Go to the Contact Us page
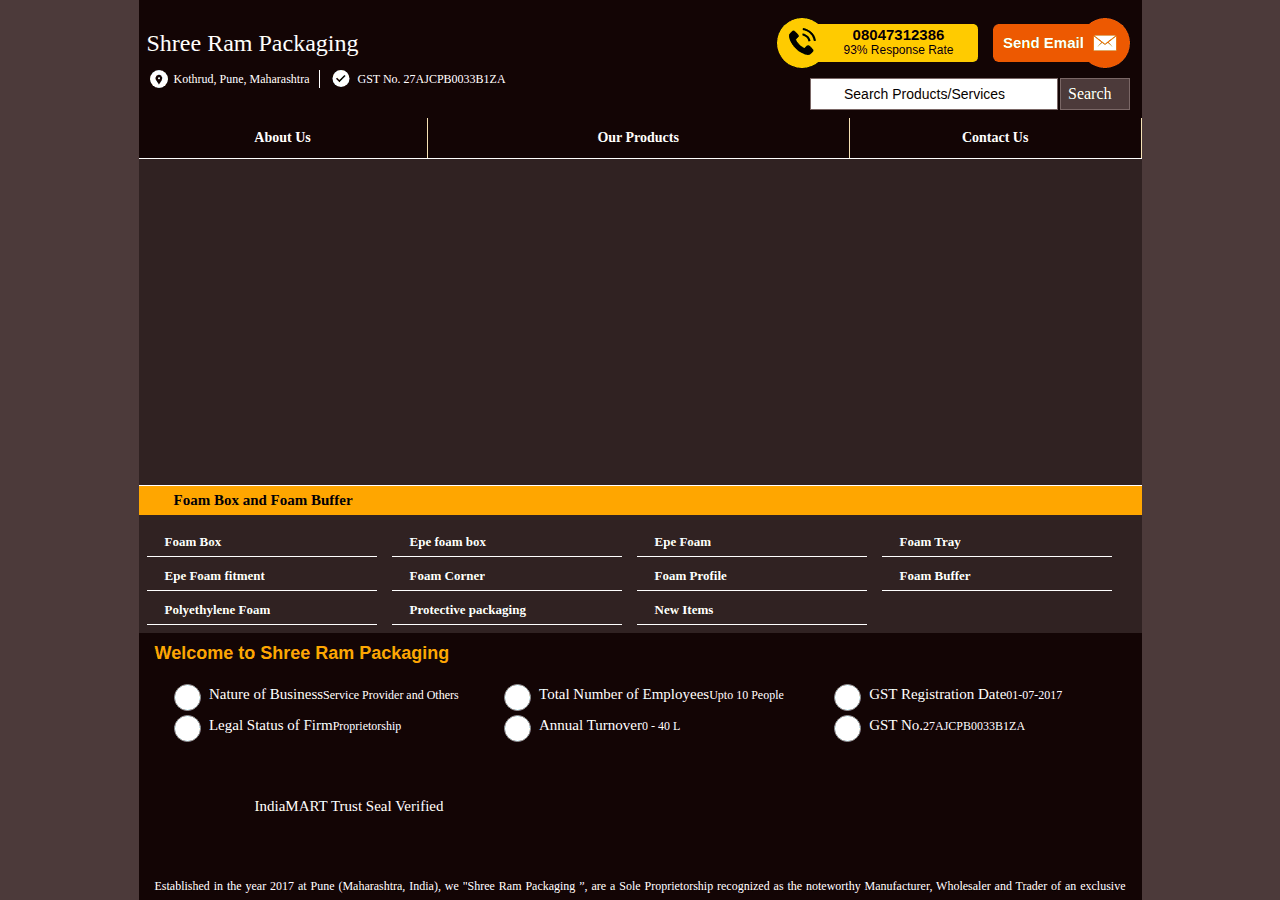This screenshot has height=900, width=1280. point(995,138)
